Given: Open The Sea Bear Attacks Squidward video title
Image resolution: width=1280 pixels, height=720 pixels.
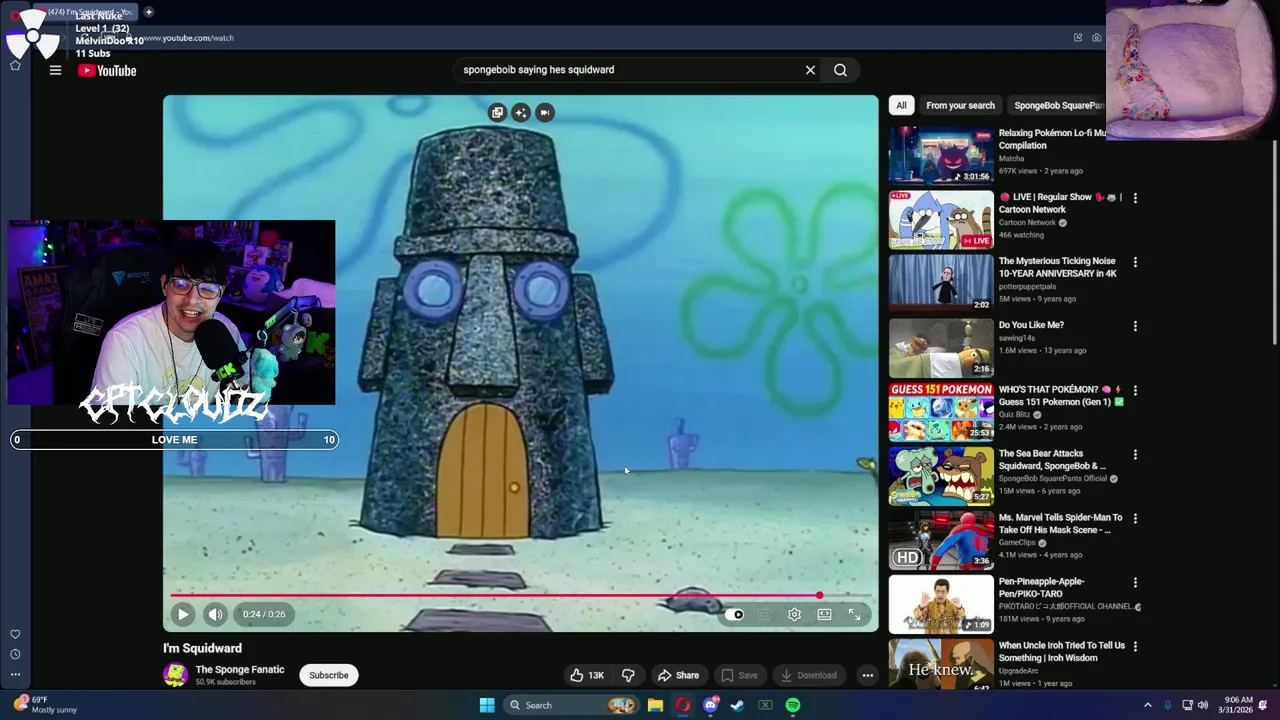Looking at the screenshot, I should point(1052,459).
